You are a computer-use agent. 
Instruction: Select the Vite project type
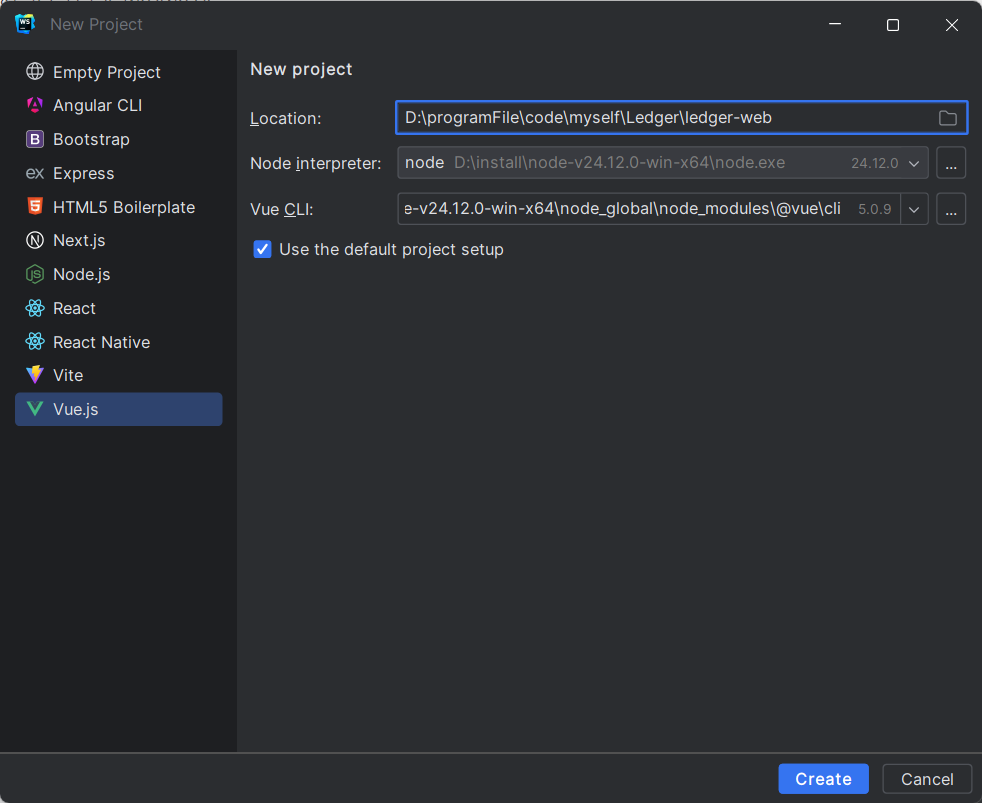pyautogui.click(x=118, y=375)
